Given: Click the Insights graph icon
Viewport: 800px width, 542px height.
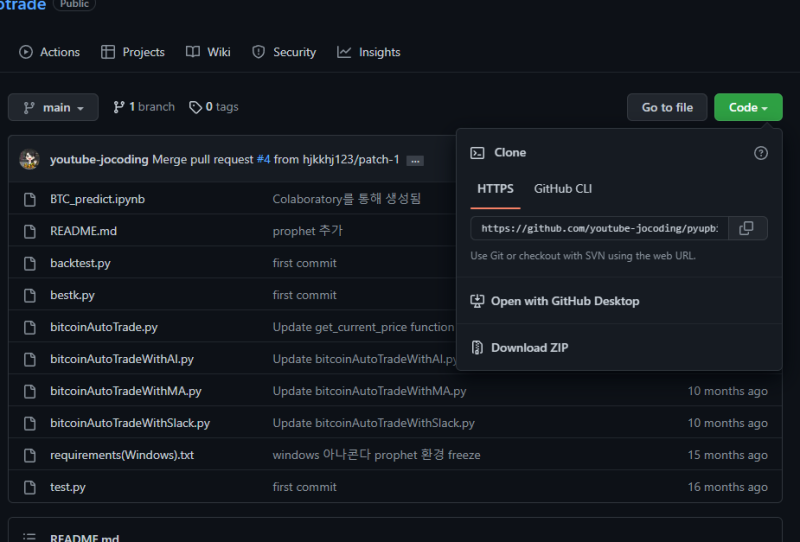Looking at the screenshot, I should coord(344,52).
